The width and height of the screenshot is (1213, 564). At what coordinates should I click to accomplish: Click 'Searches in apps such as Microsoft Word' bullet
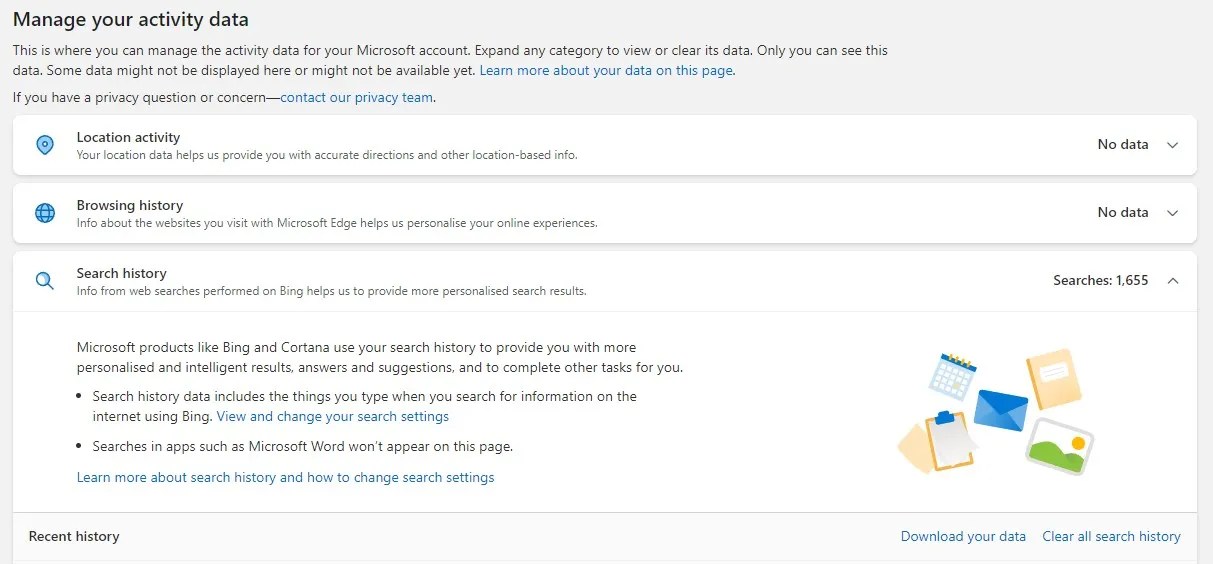[x=303, y=447]
